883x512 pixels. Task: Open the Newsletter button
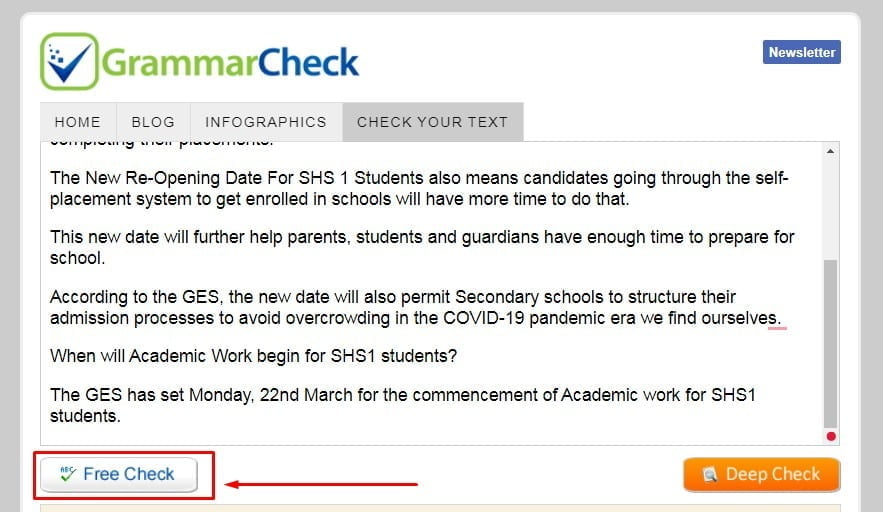801,52
